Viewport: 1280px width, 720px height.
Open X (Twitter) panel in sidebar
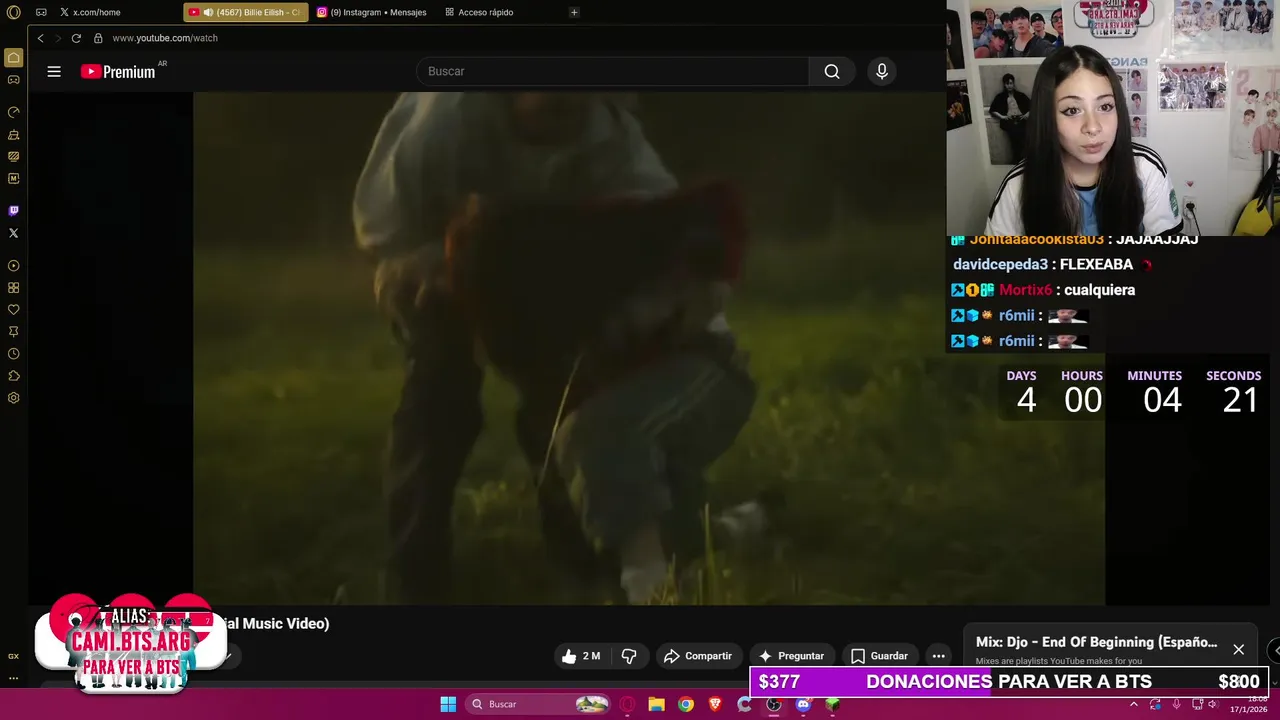[14, 233]
